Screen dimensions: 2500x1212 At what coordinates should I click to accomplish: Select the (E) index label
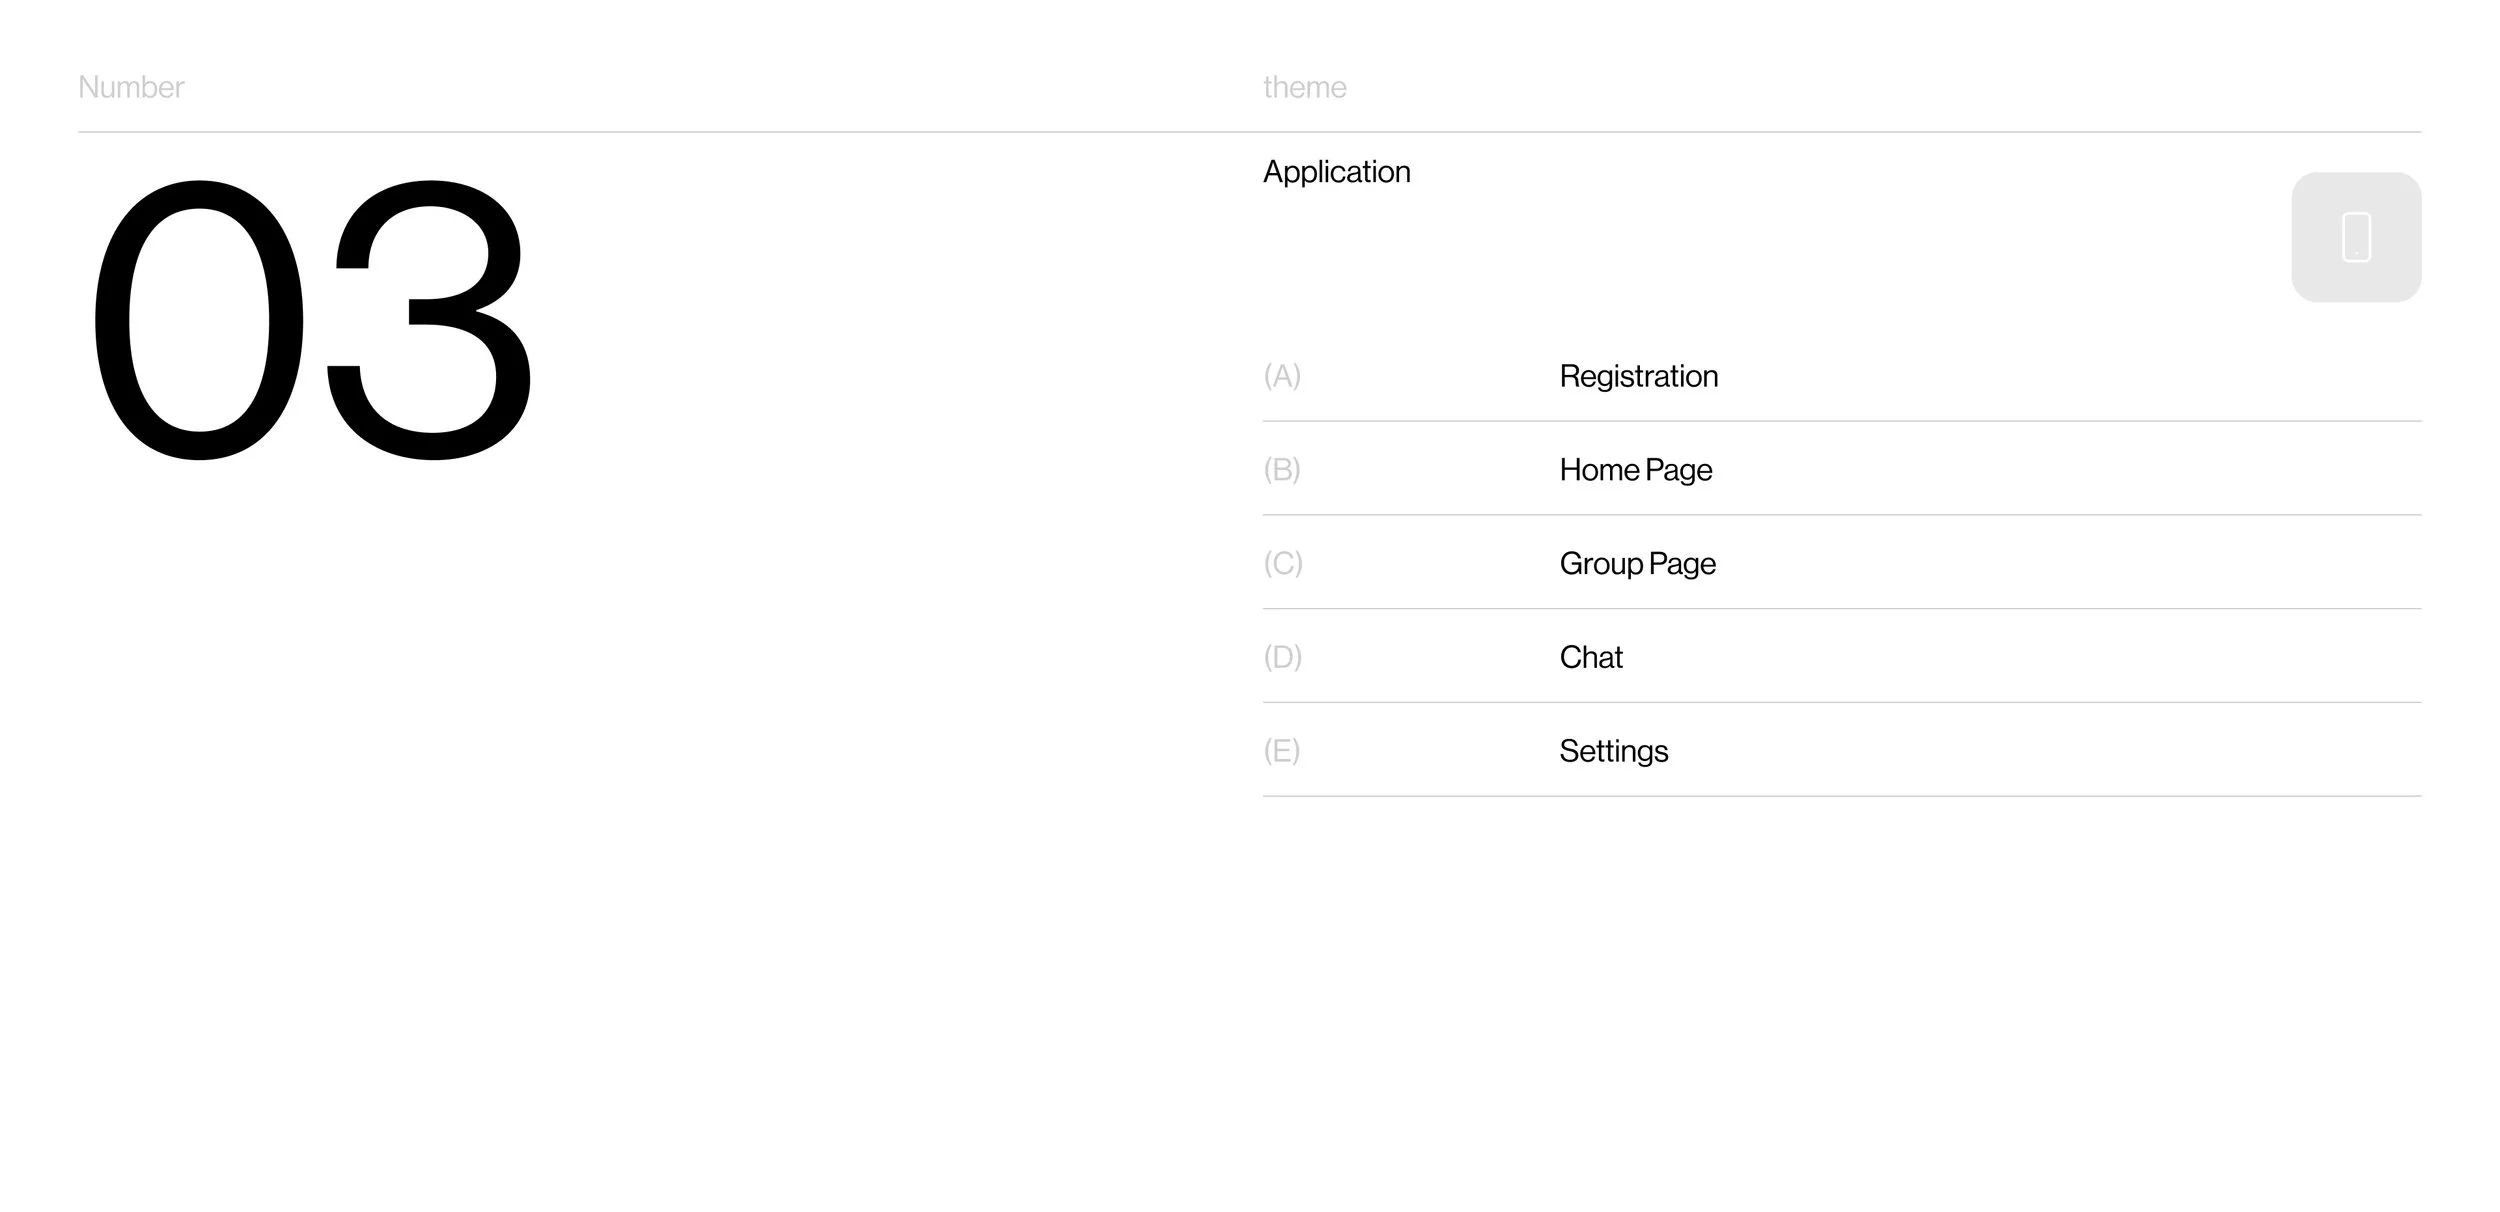point(1281,751)
